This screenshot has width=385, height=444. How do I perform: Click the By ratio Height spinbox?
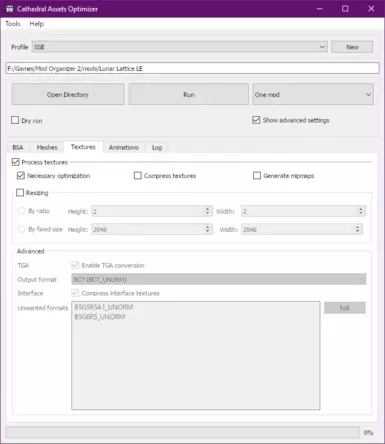[152, 211]
